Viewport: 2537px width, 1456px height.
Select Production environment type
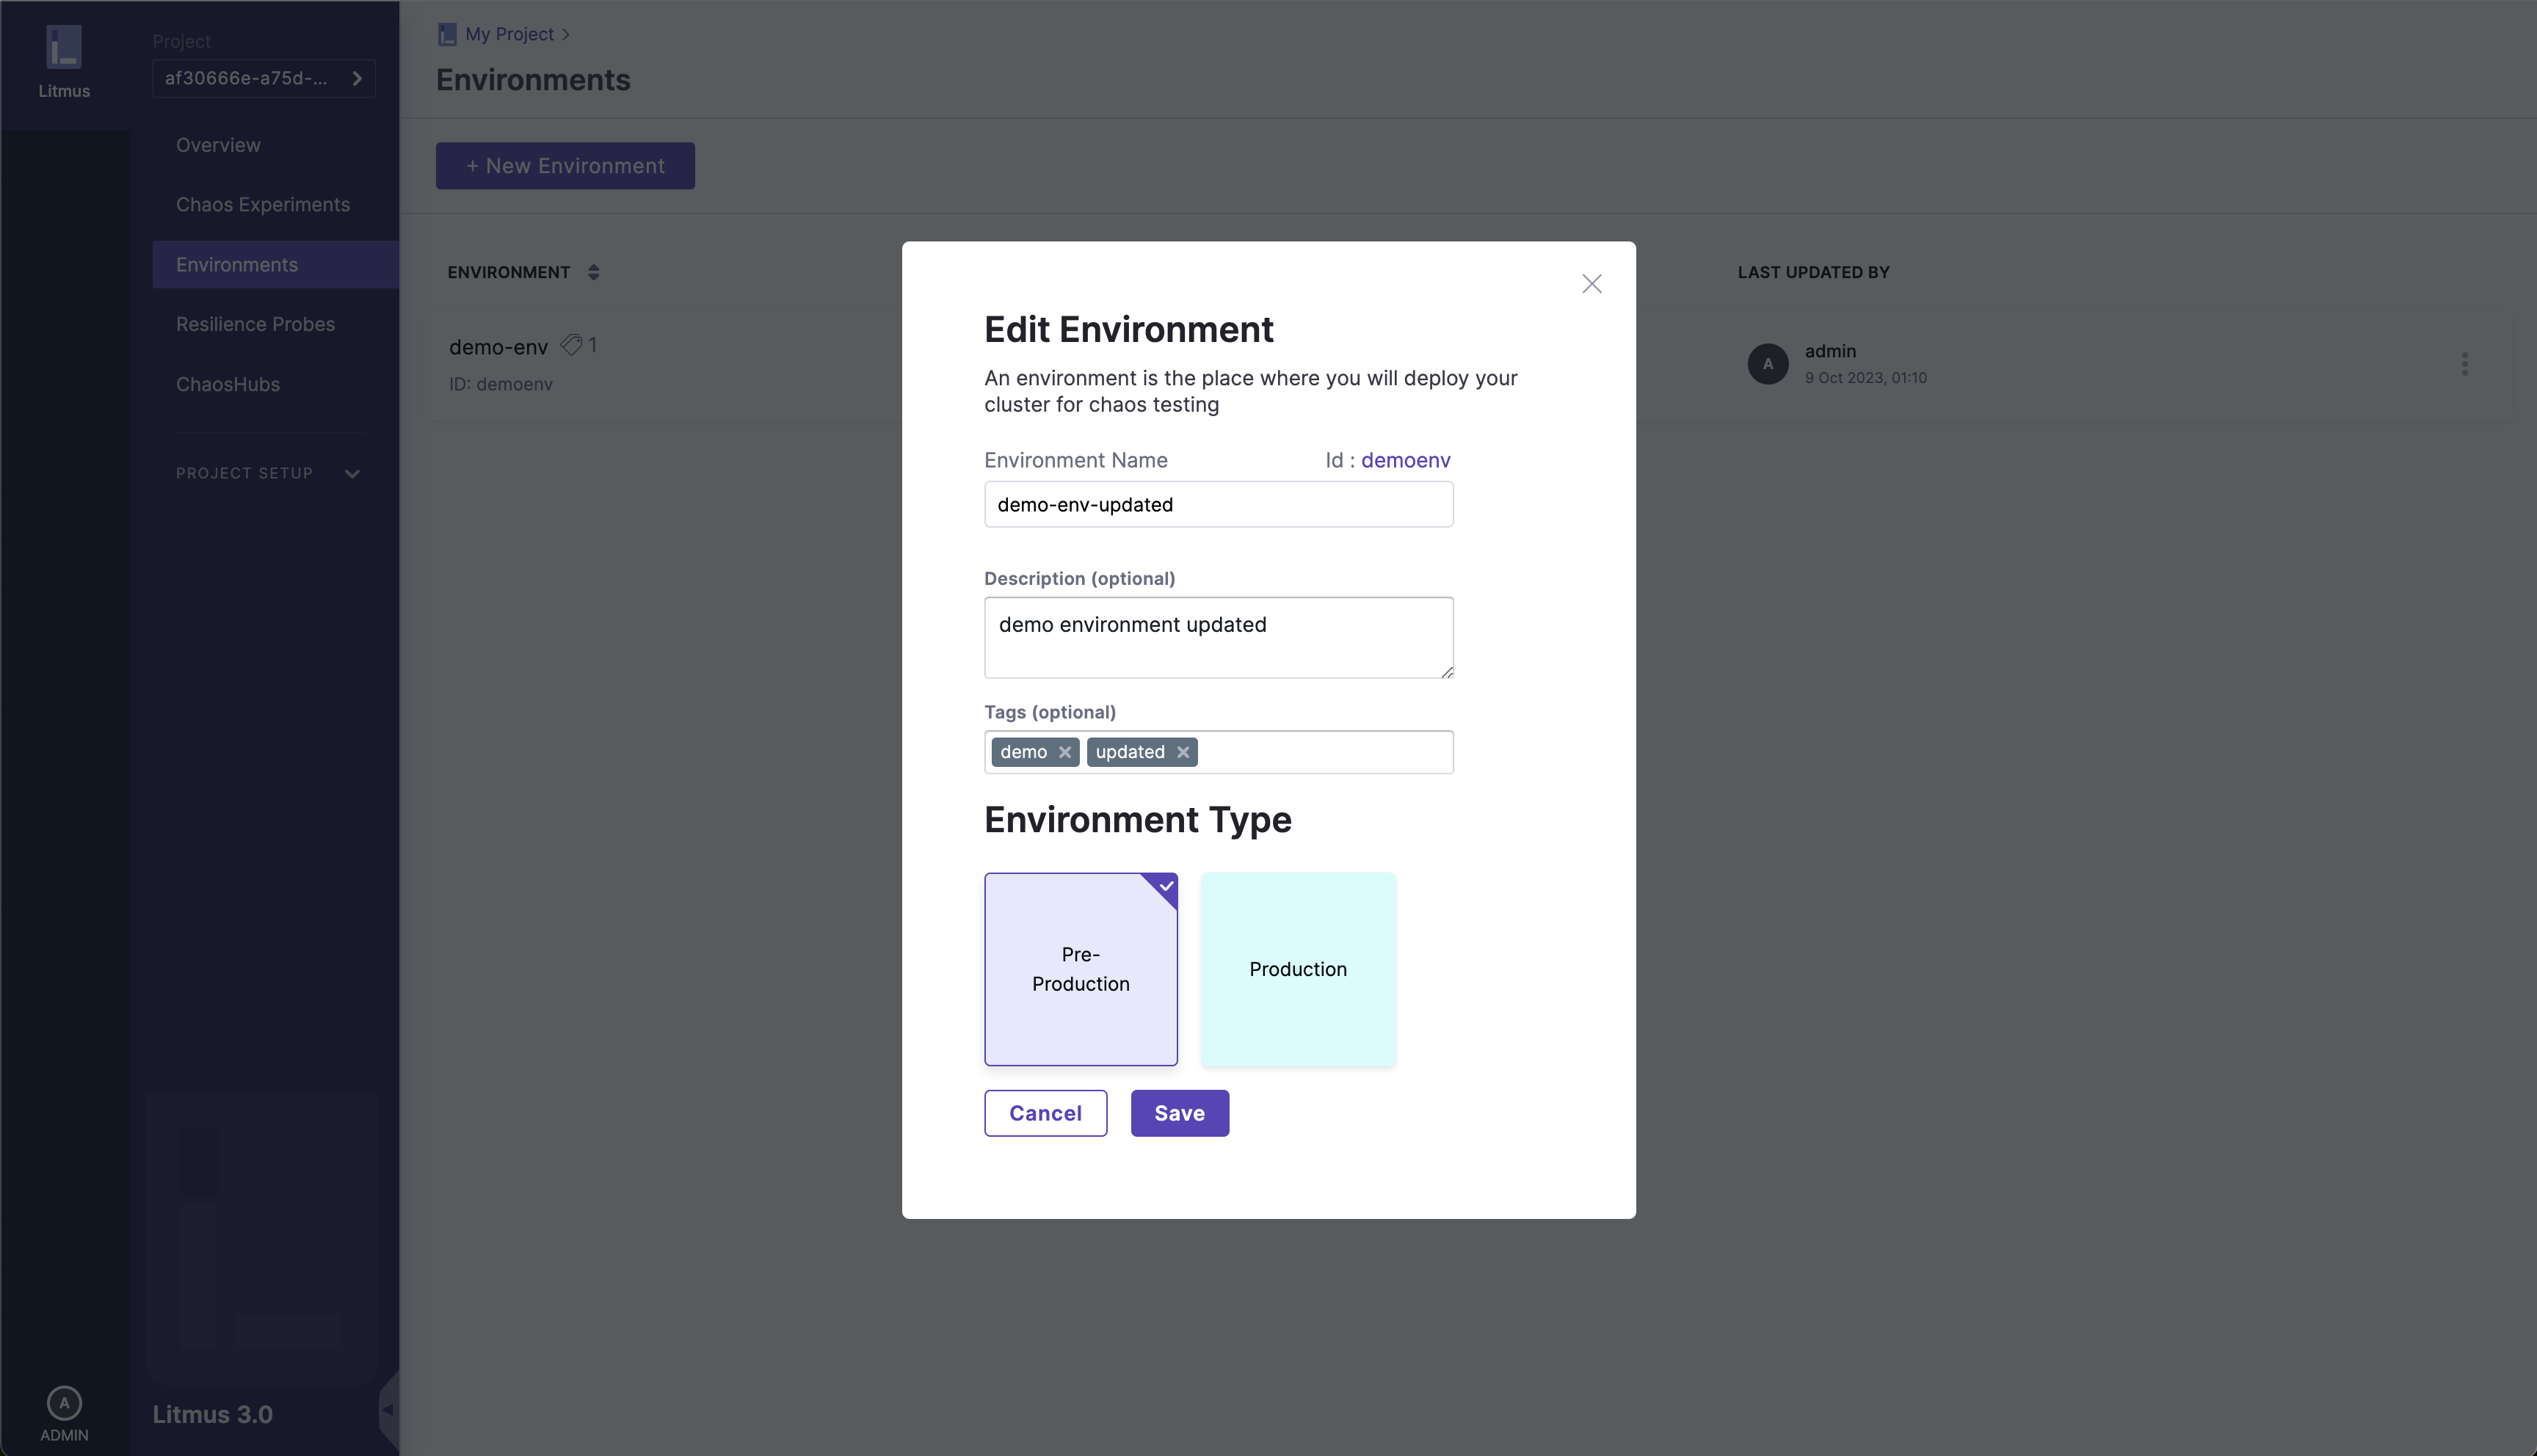(x=1297, y=969)
